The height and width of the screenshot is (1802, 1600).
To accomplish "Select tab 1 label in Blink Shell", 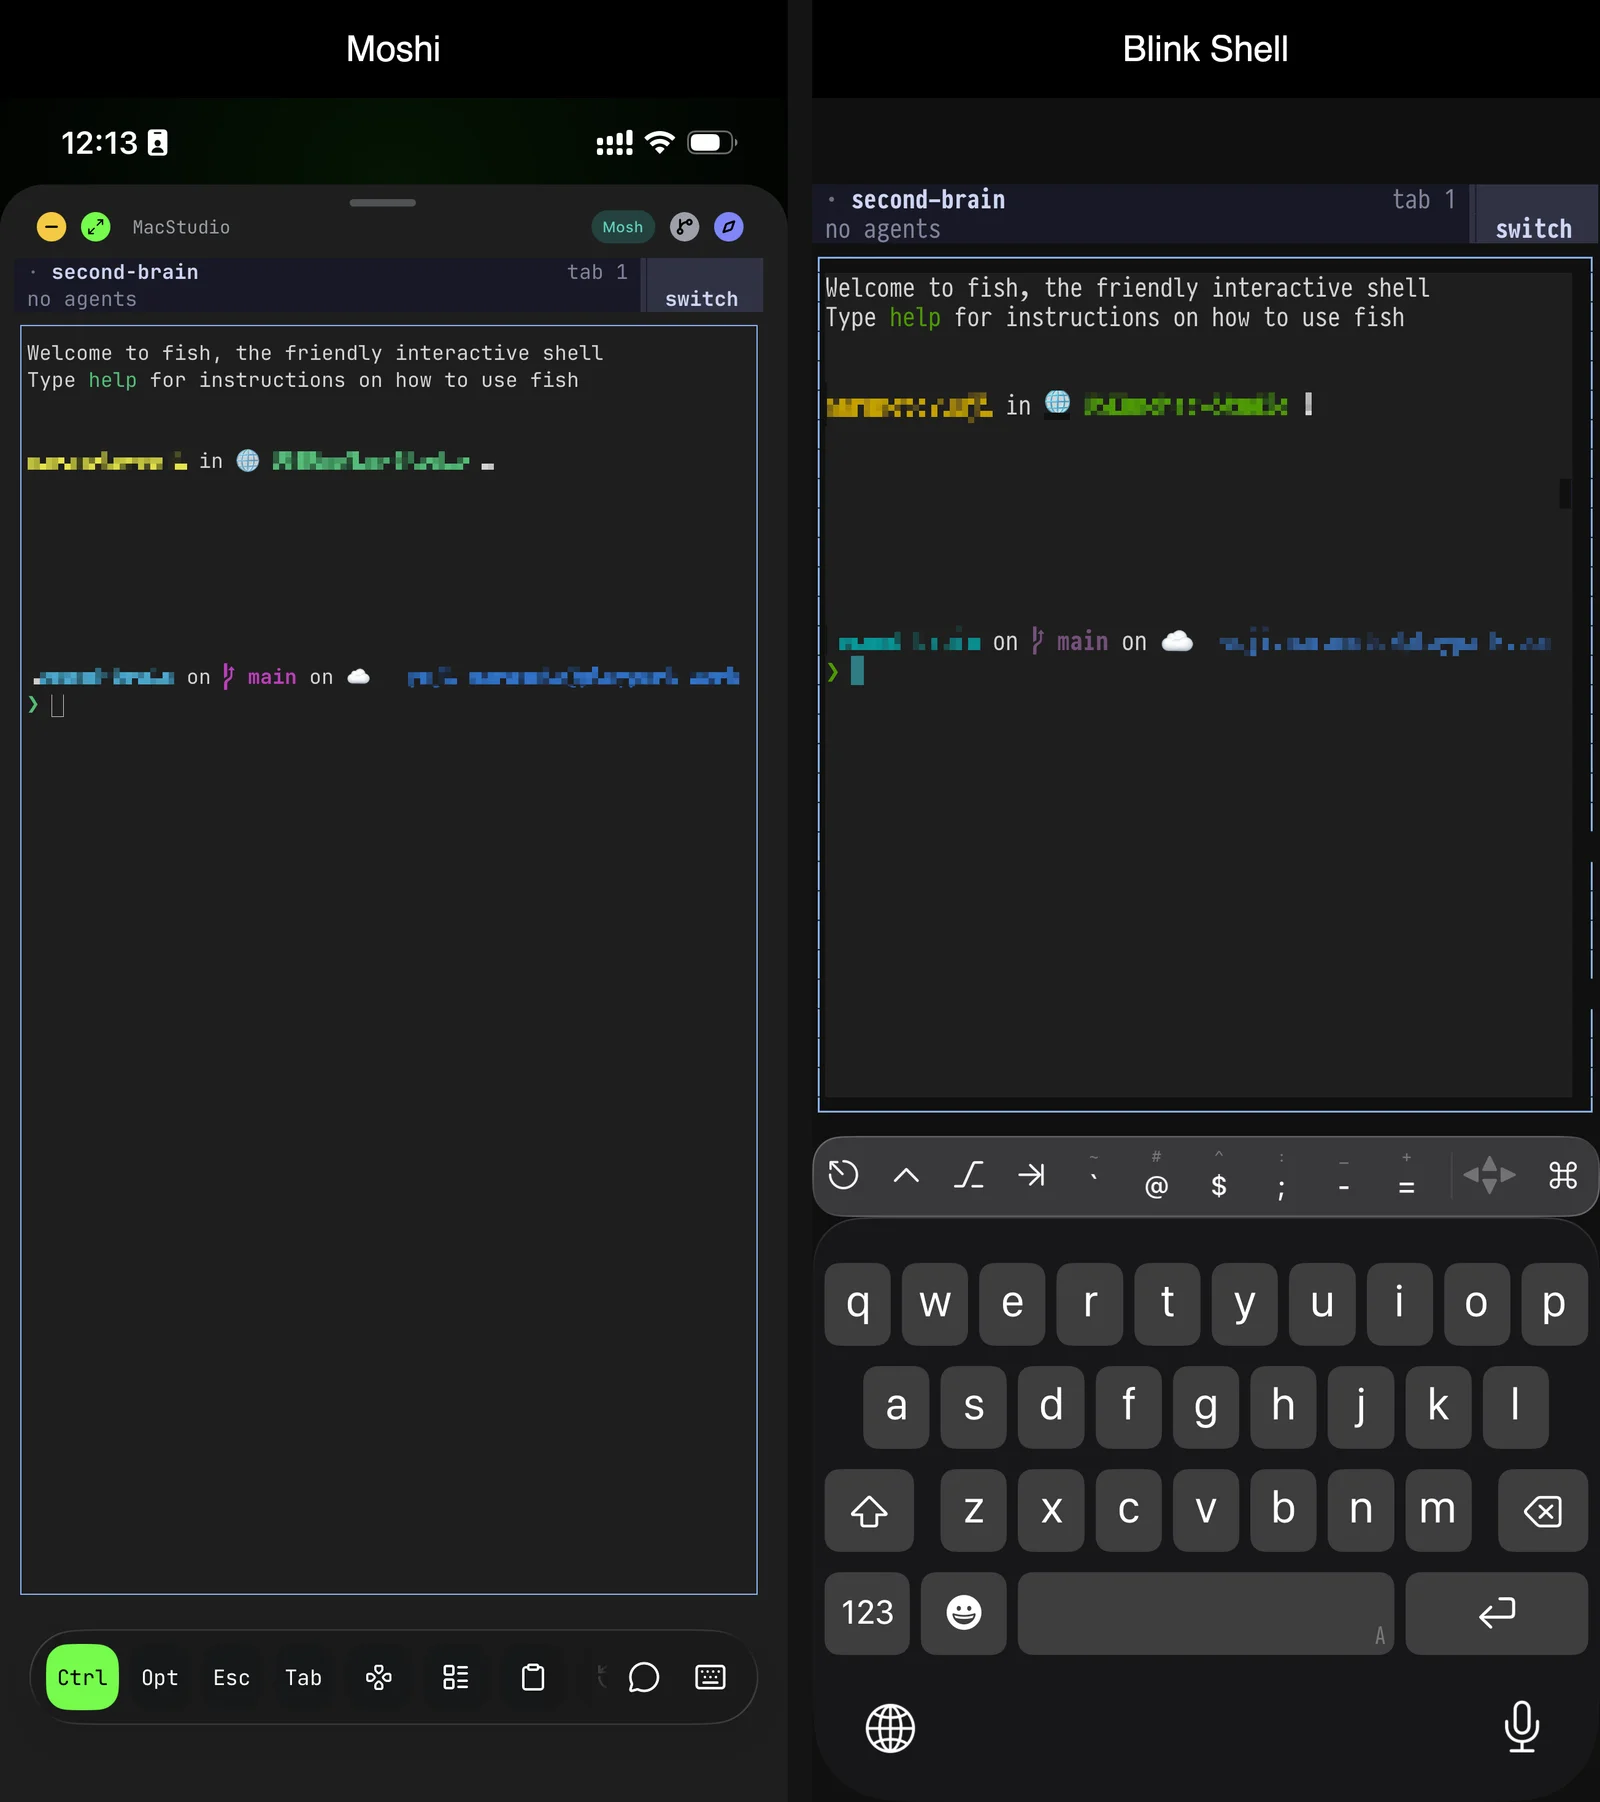I will 1424,200.
